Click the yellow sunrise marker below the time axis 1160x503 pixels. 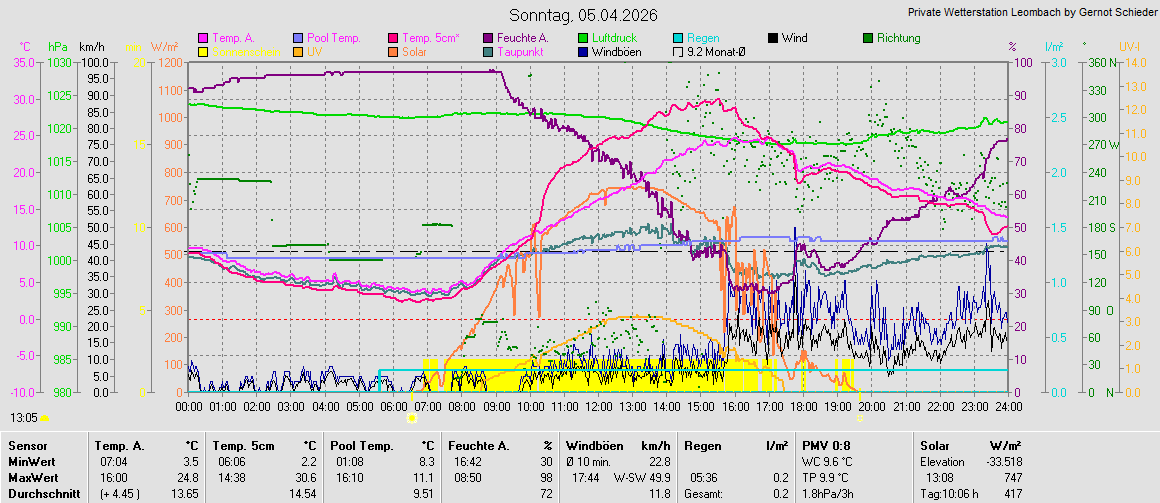click(x=412, y=418)
